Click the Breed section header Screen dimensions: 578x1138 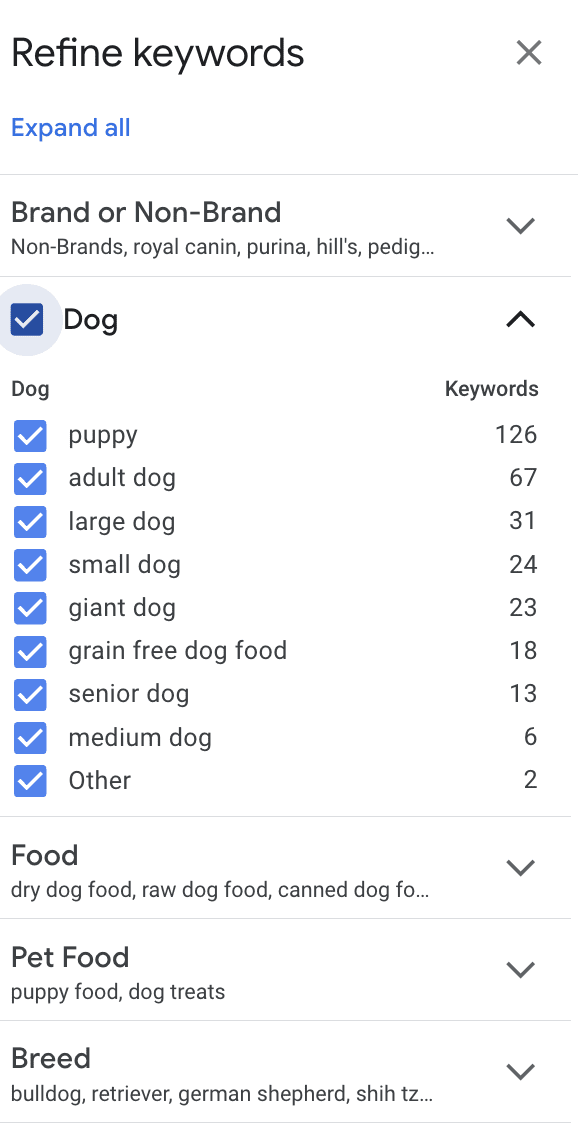(x=51, y=1058)
